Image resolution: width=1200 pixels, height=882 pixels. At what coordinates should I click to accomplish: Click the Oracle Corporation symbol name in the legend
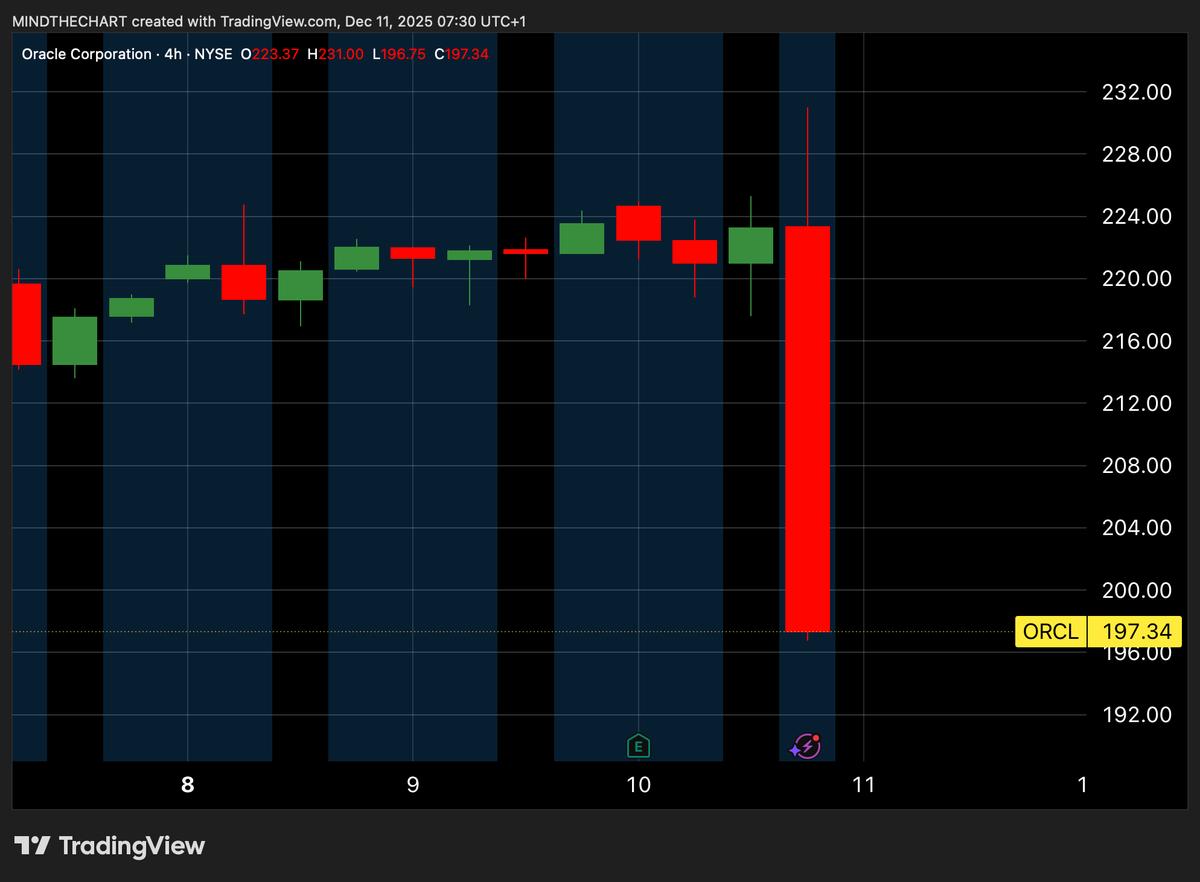(x=86, y=54)
